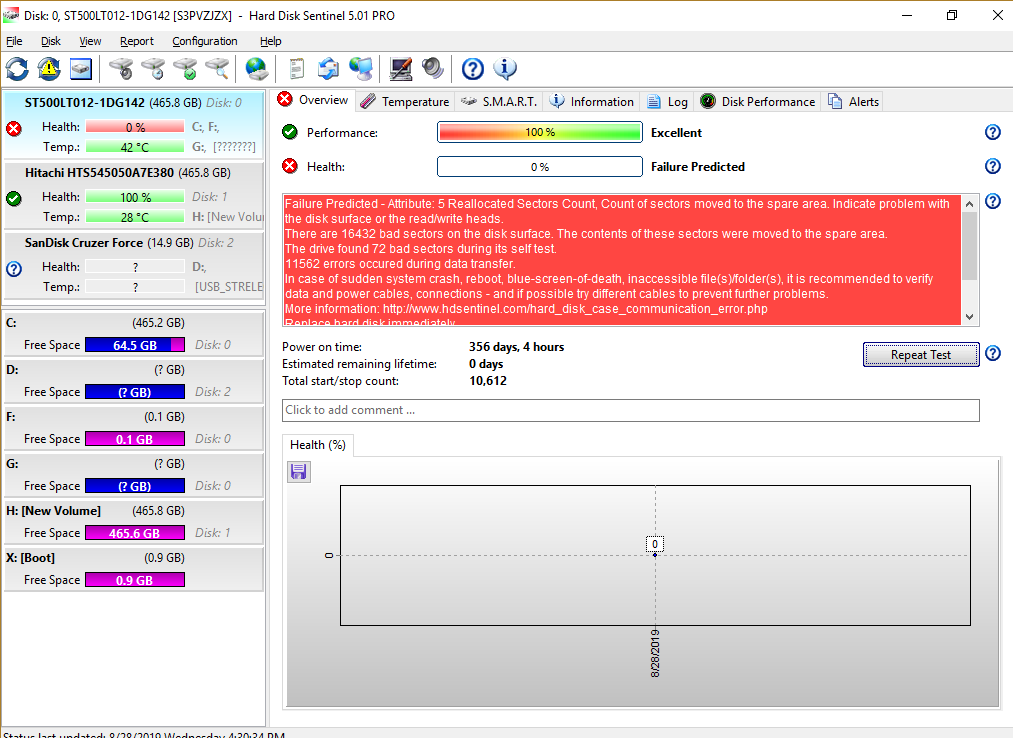Screen dimensions: 1013x738
Task: Click the globe and monitor network icon
Action: point(361,69)
